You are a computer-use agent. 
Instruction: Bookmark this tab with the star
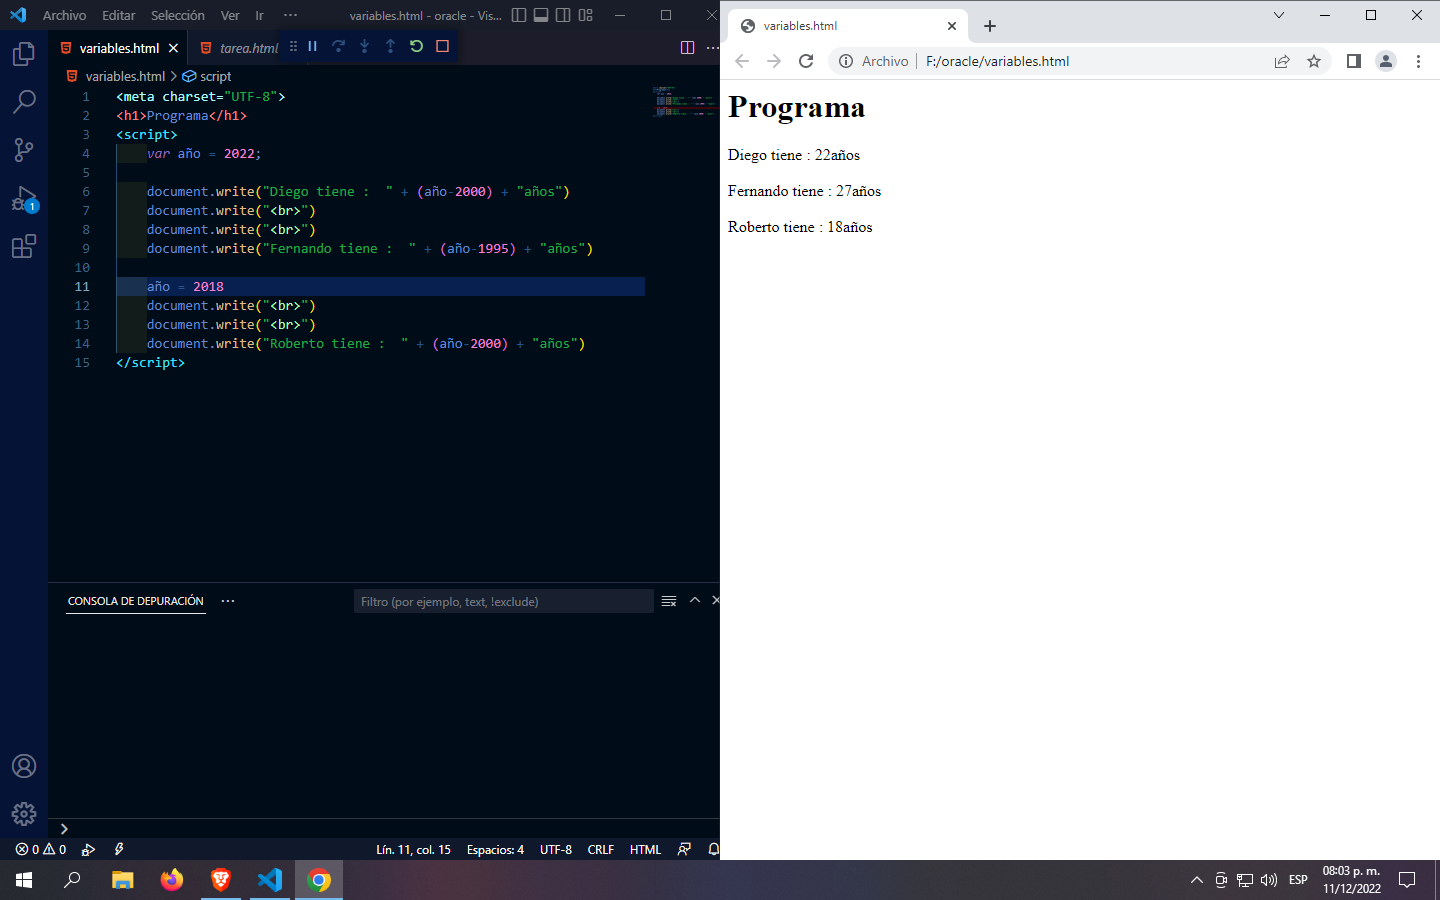[x=1314, y=61]
